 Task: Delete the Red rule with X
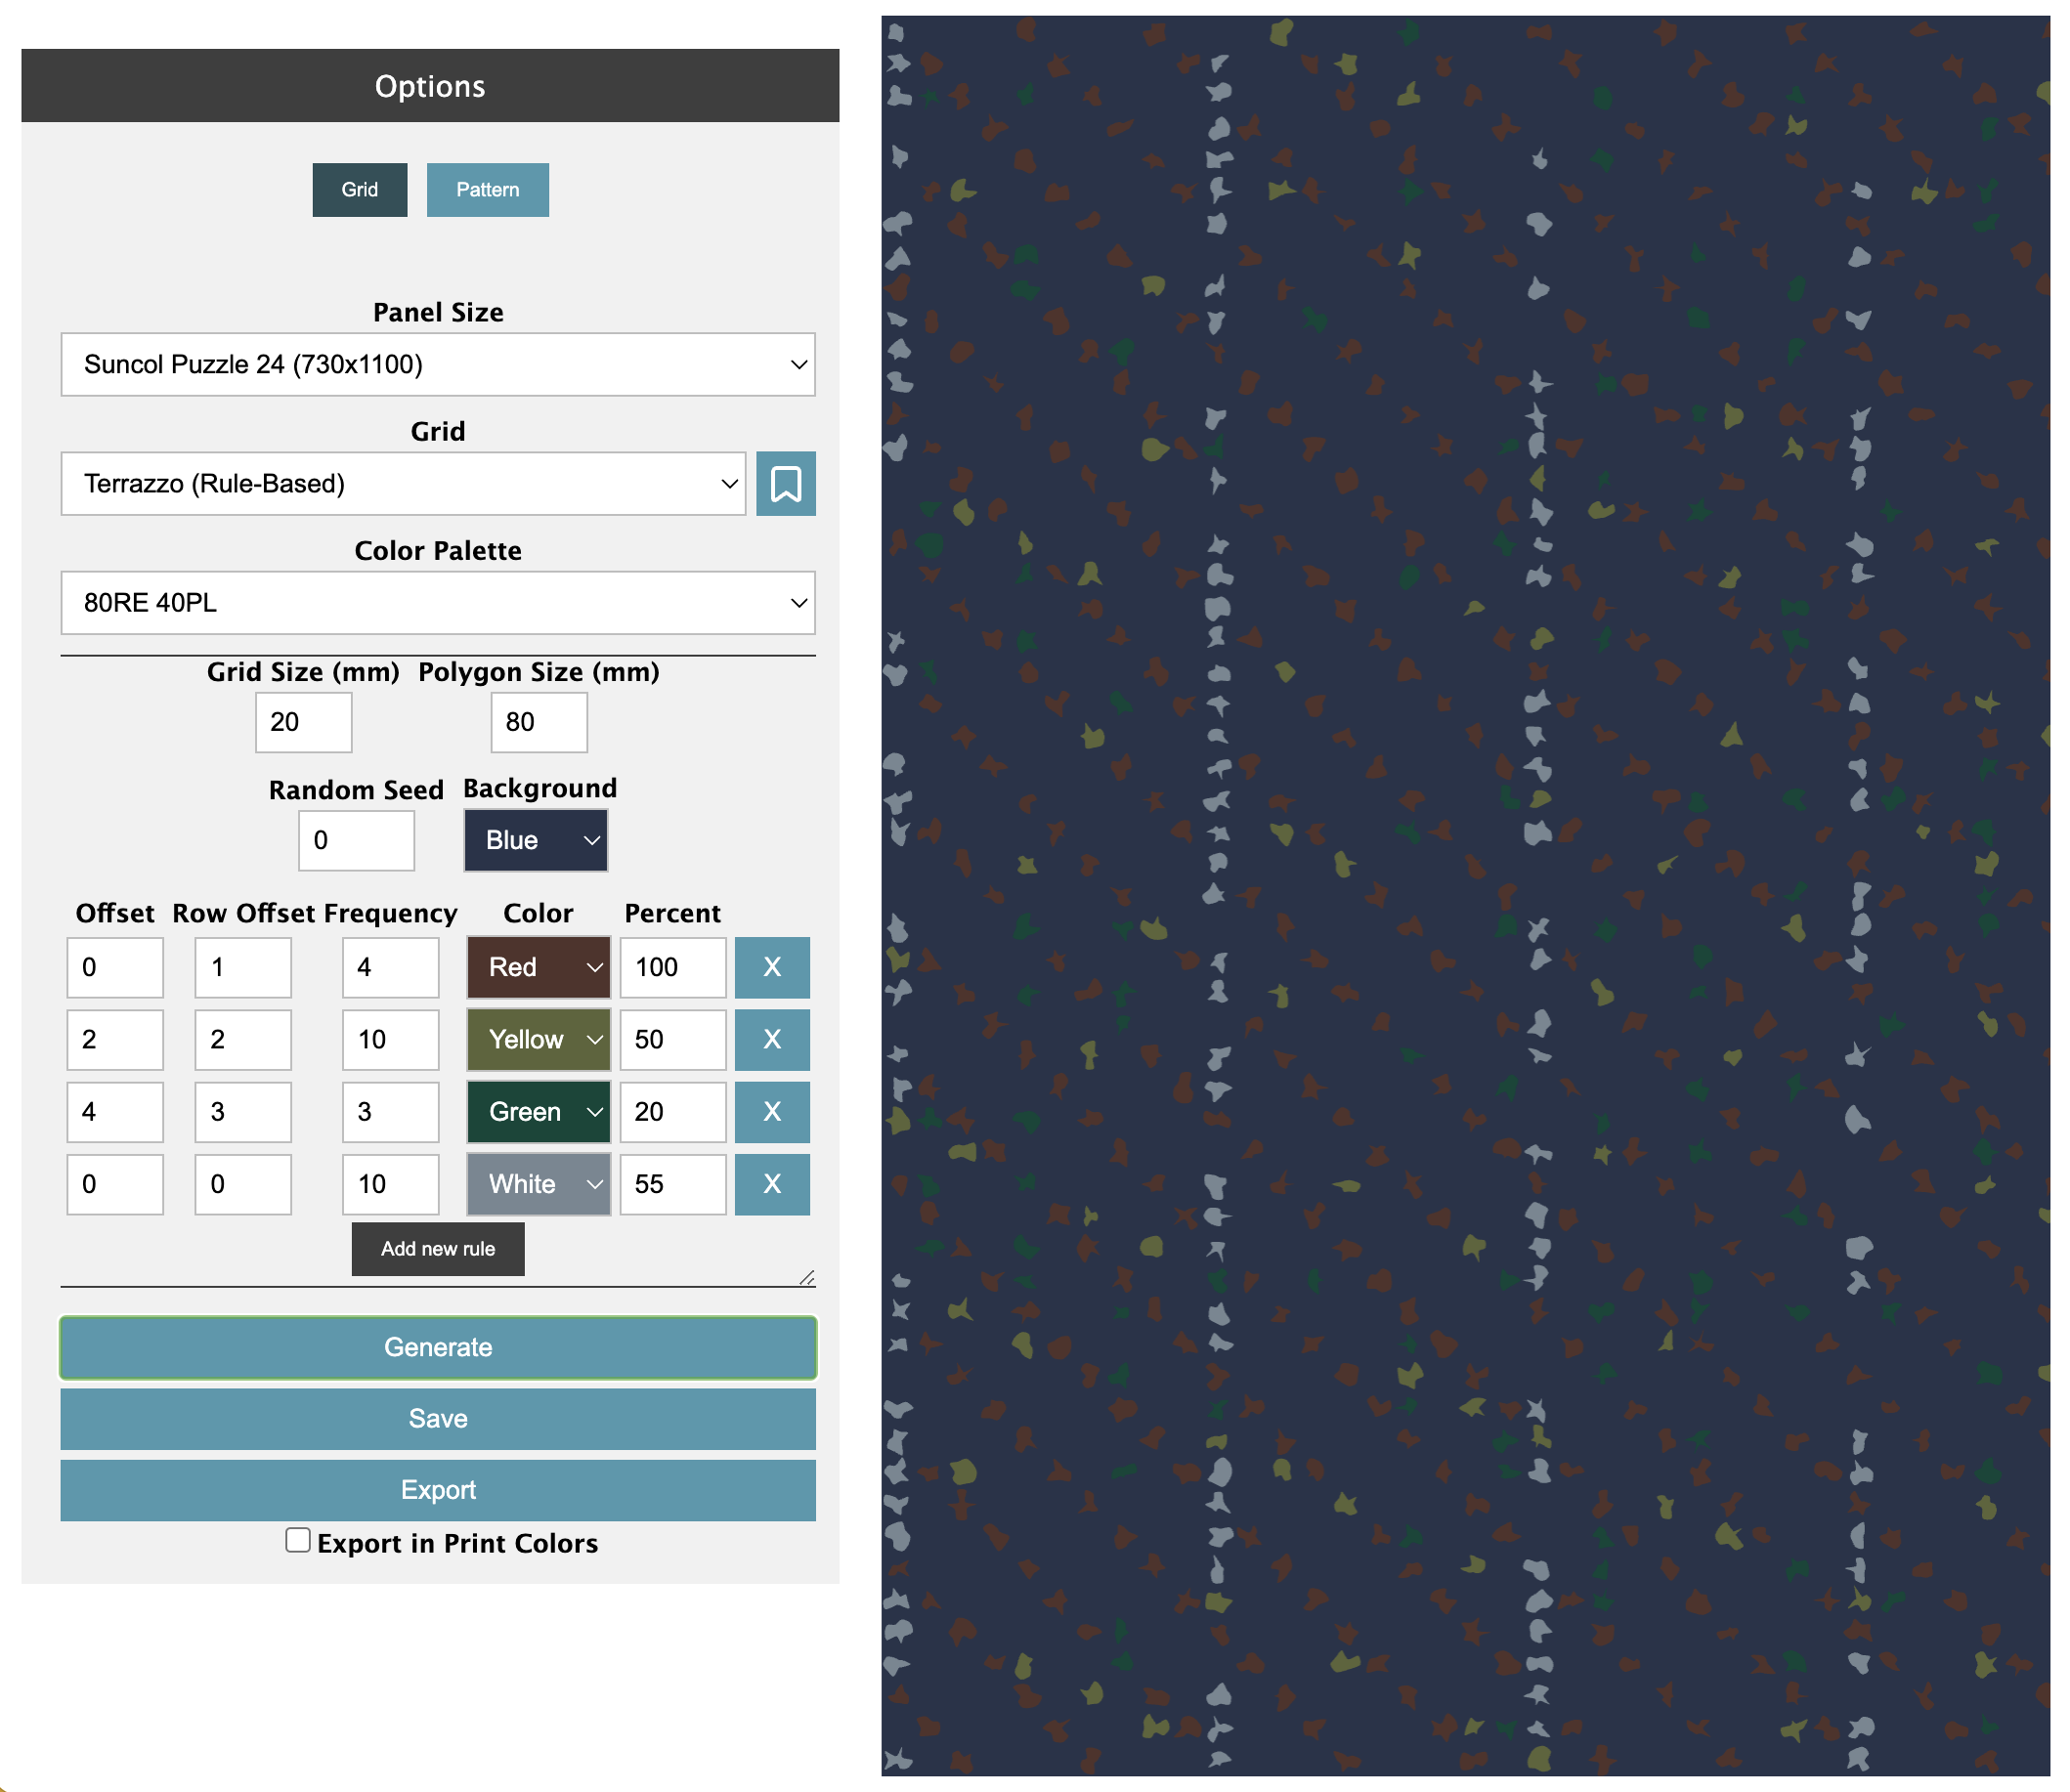[772, 967]
